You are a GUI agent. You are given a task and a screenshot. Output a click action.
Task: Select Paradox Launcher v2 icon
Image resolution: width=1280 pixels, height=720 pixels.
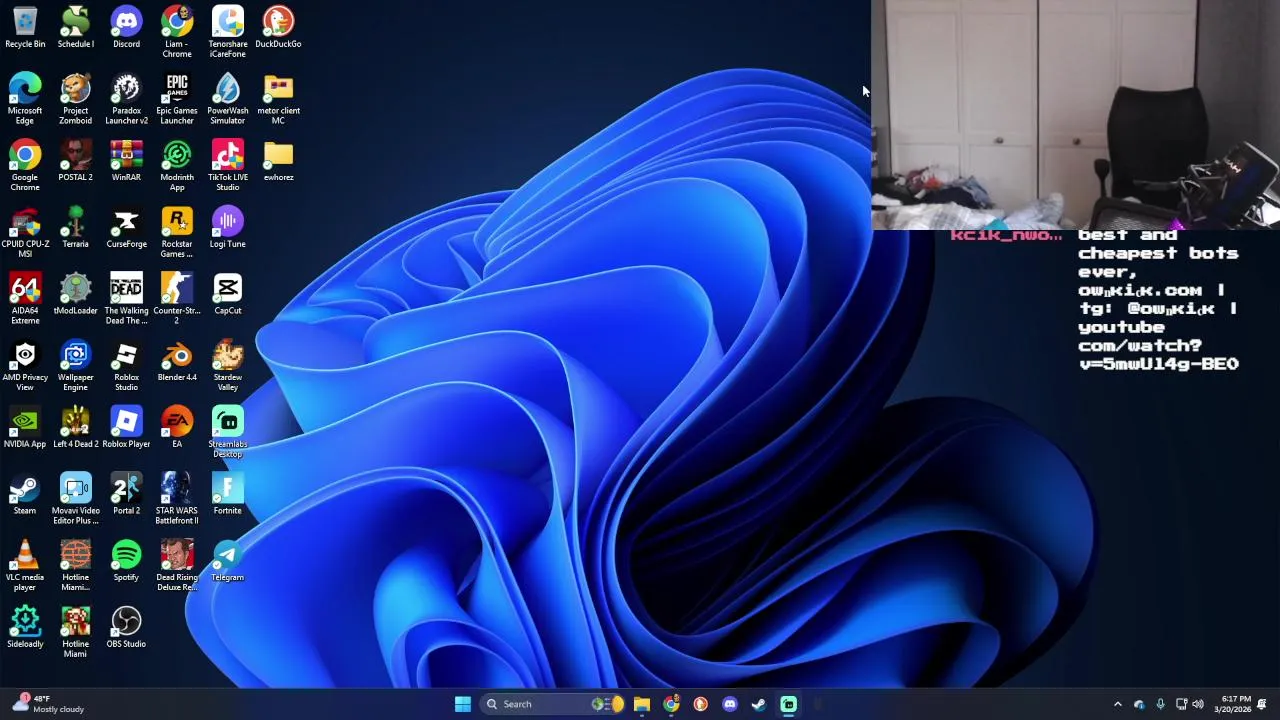tap(126, 99)
